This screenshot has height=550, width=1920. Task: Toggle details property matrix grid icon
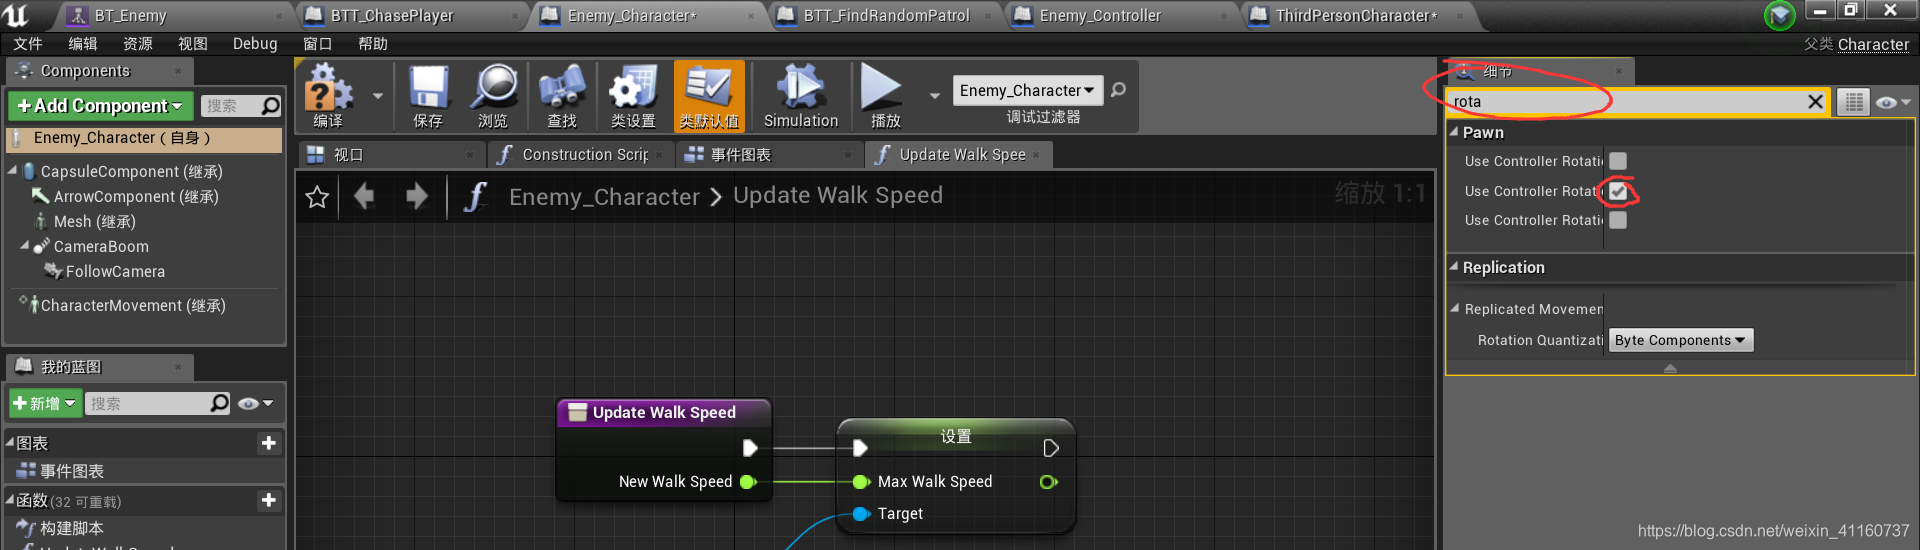pos(1853,102)
